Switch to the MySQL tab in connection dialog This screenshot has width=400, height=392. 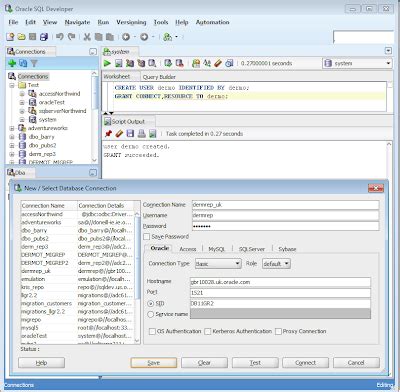(x=217, y=249)
